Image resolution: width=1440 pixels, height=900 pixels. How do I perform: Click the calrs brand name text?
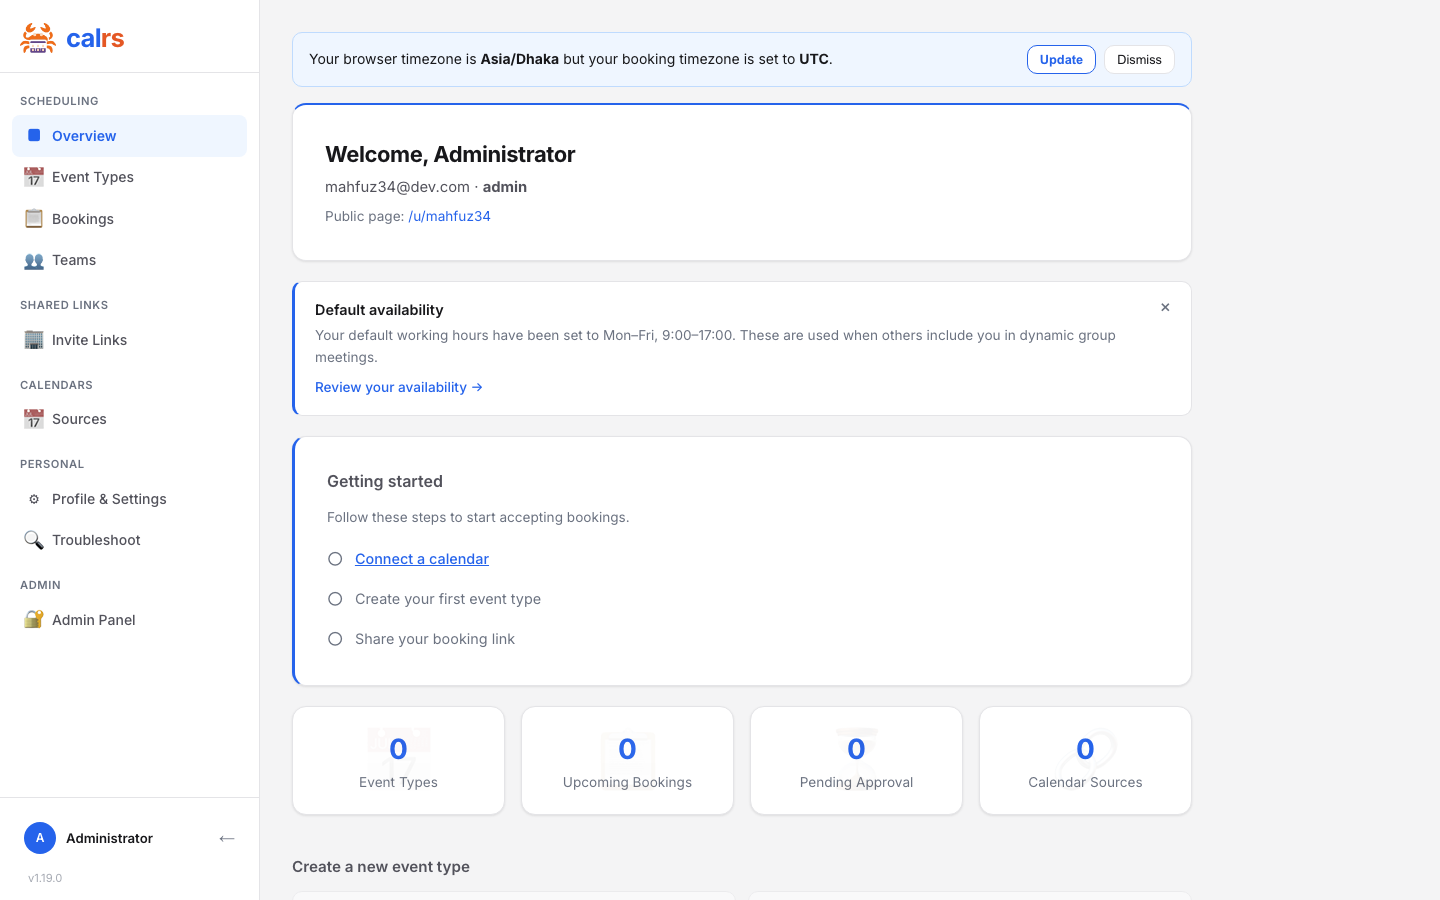pos(95,38)
